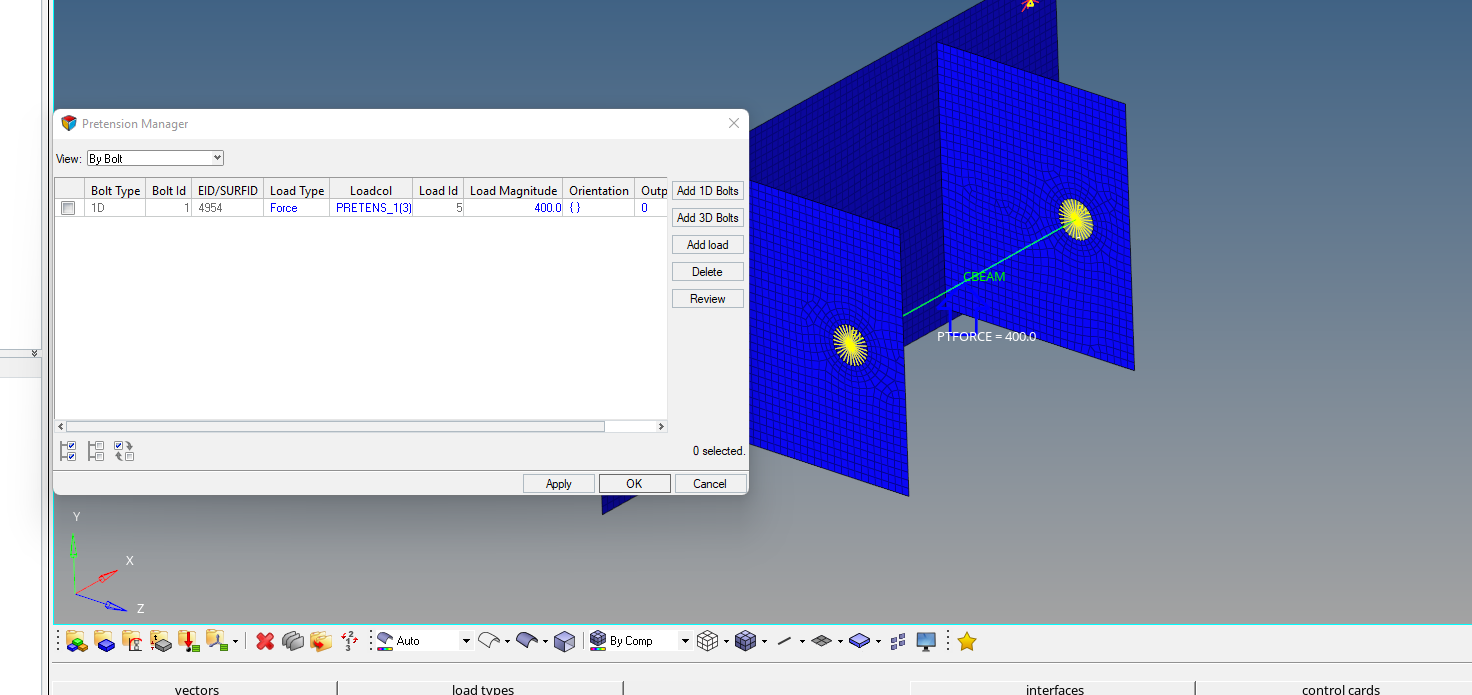Click the gold star favorites icon
Viewport: 1472px width, 695px height.
tap(966, 641)
